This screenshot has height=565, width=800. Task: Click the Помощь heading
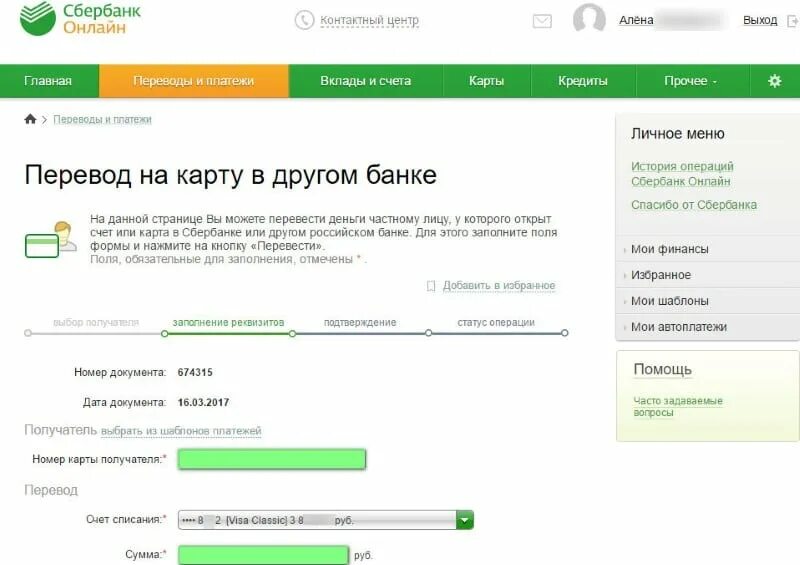coord(662,370)
